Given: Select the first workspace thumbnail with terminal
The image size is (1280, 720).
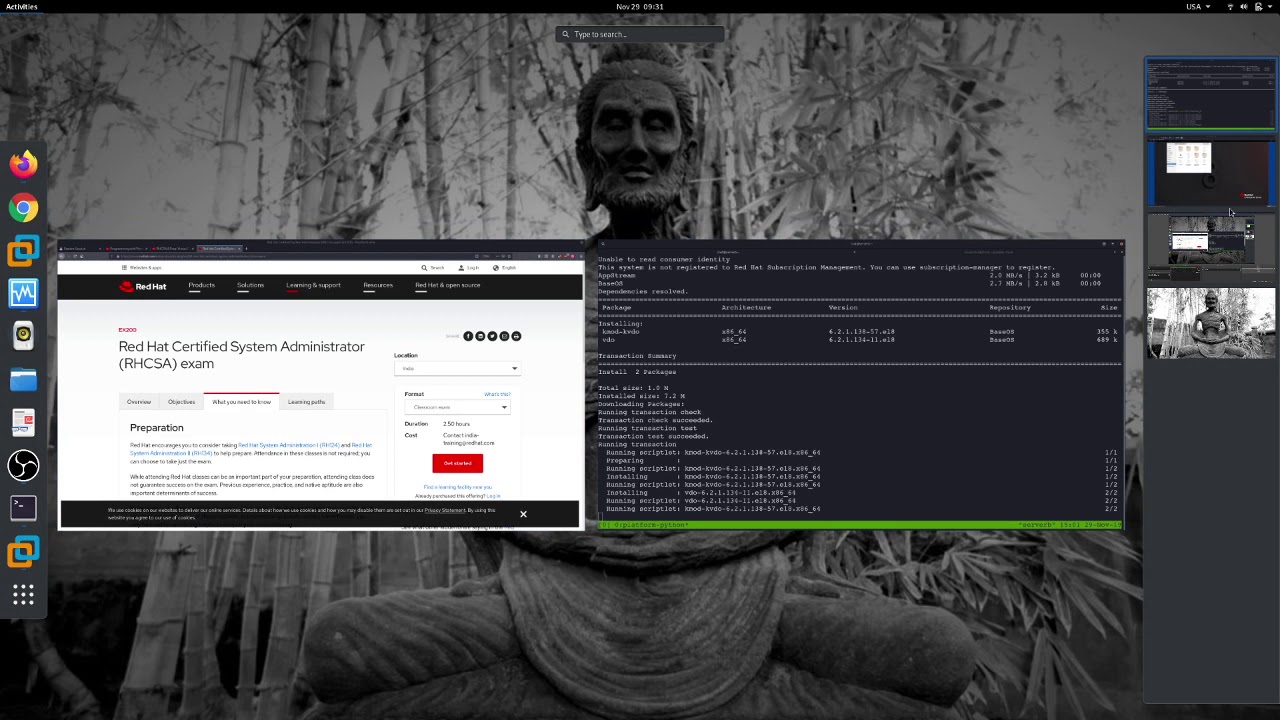Looking at the screenshot, I should [x=1211, y=95].
